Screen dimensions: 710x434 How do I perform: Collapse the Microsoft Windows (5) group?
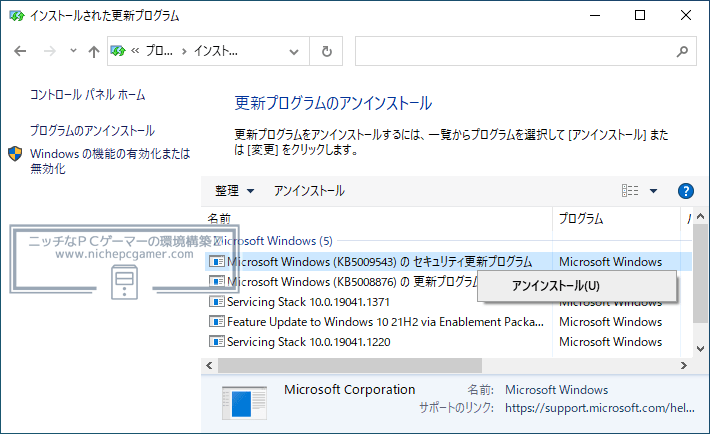click(273, 241)
